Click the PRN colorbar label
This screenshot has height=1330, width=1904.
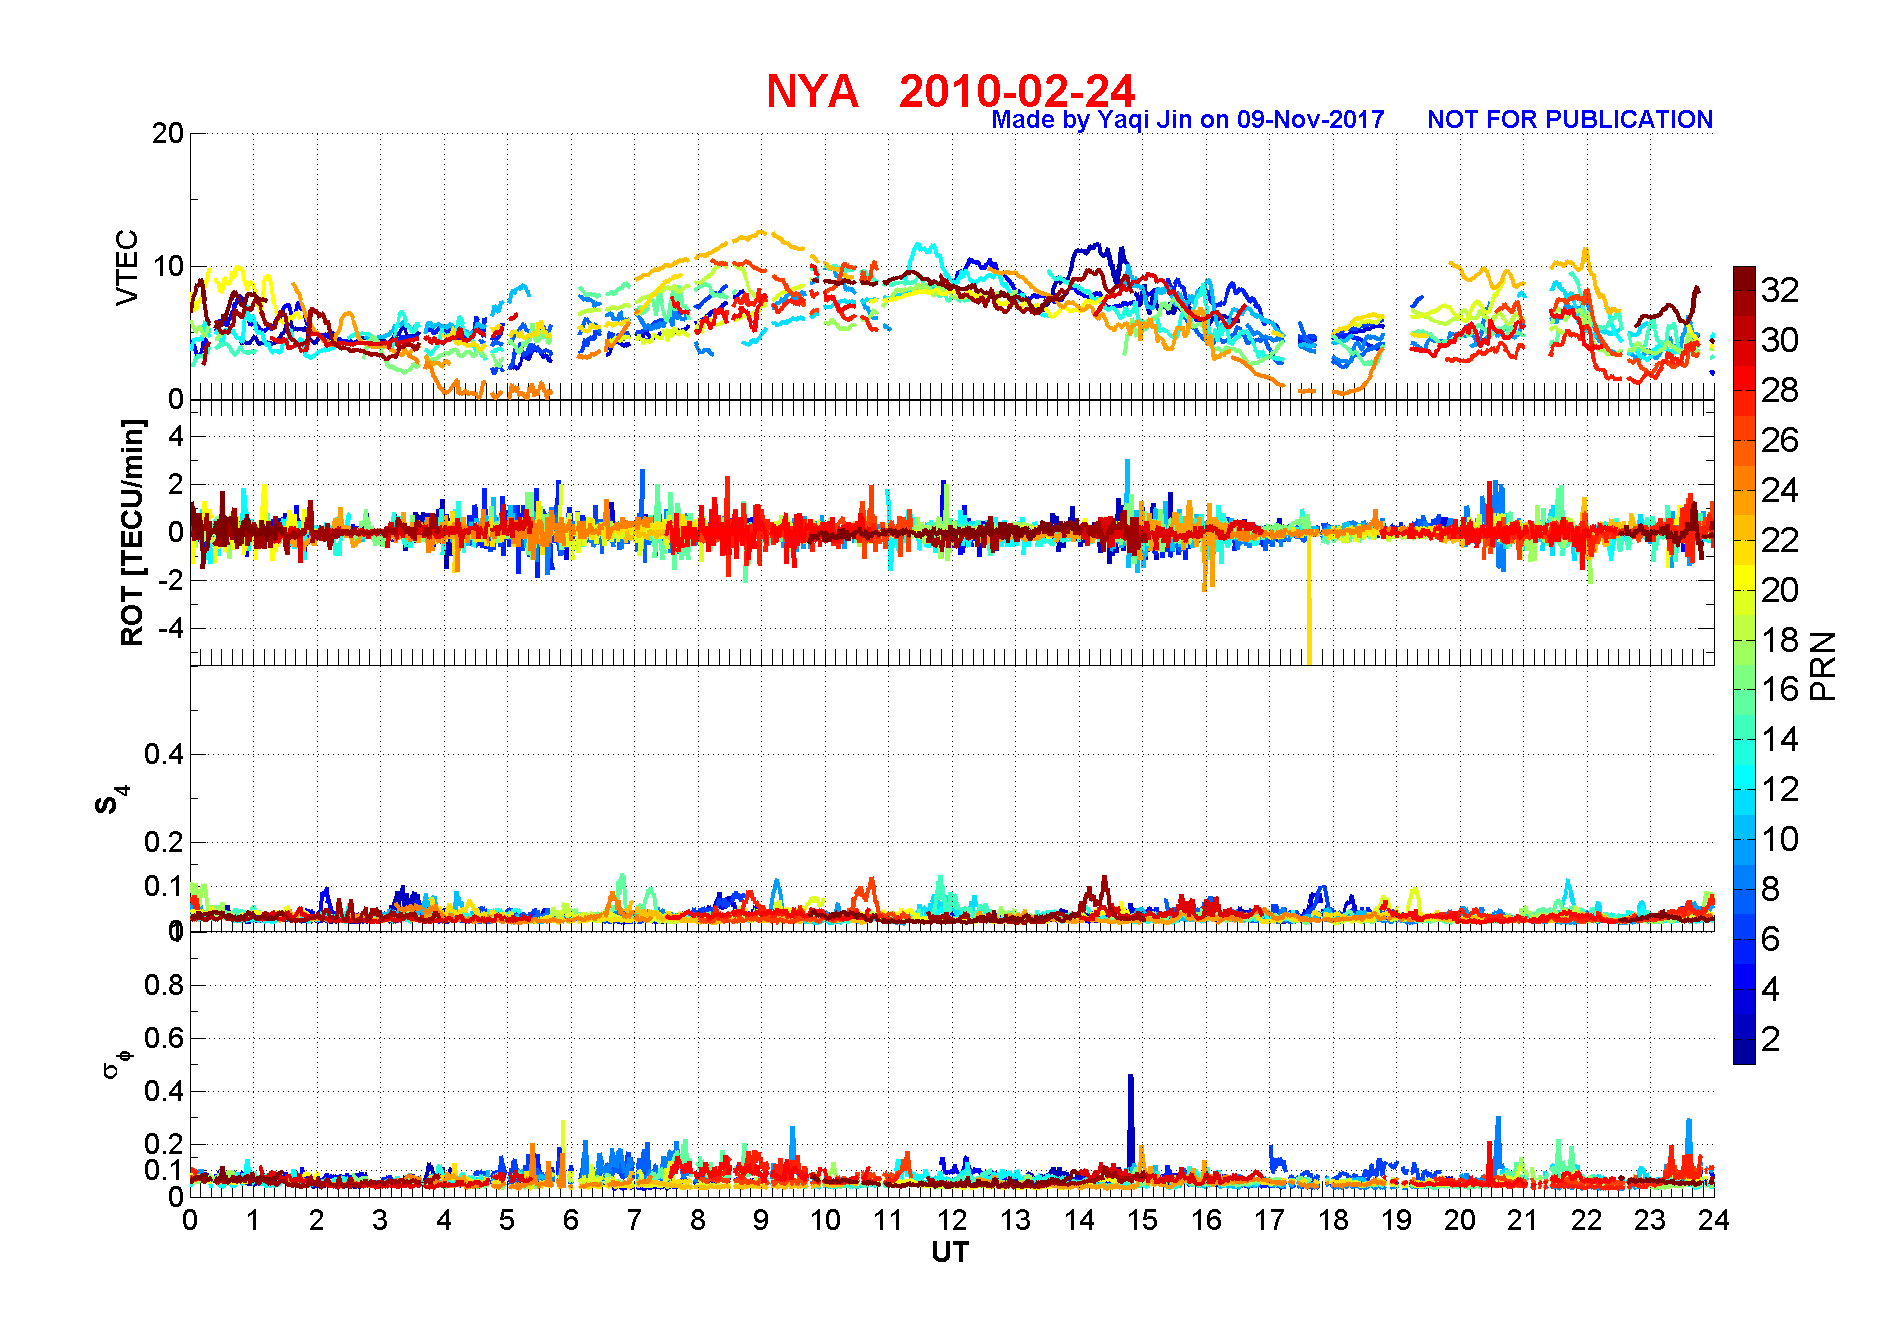[x=1824, y=666]
